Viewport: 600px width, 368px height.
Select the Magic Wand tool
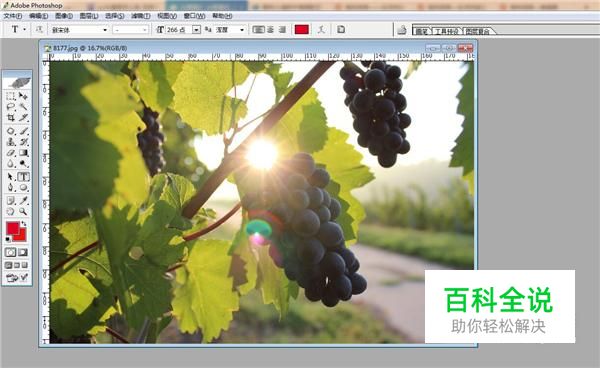click(24, 107)
